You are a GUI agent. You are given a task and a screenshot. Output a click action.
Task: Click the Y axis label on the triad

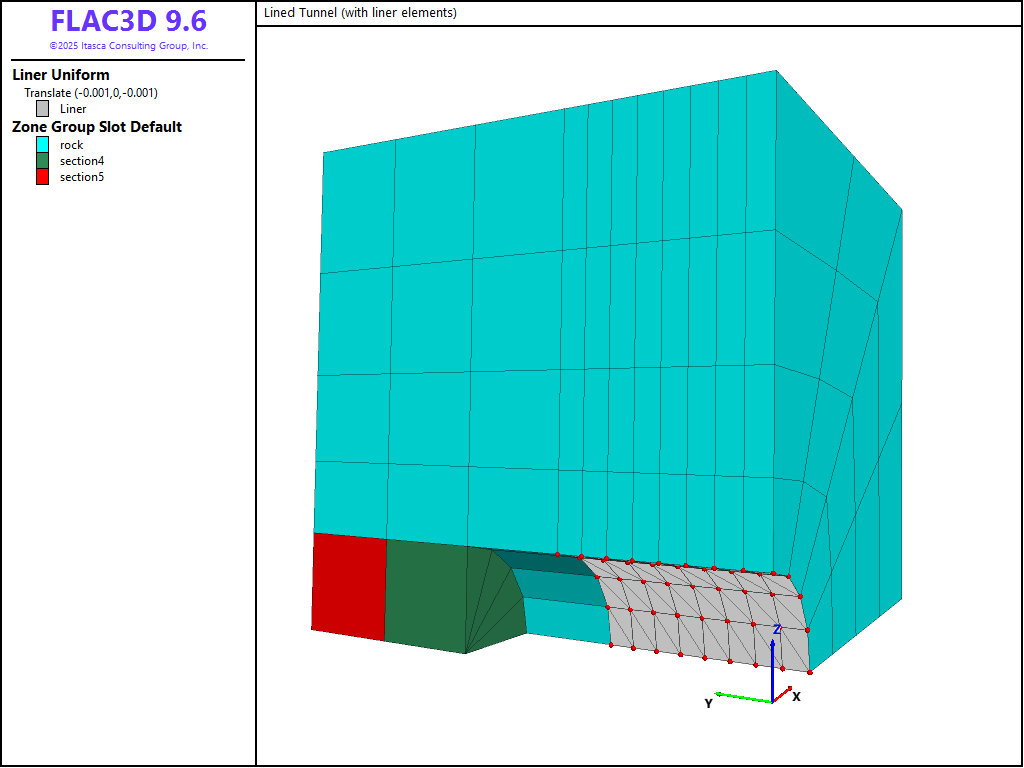708,704
